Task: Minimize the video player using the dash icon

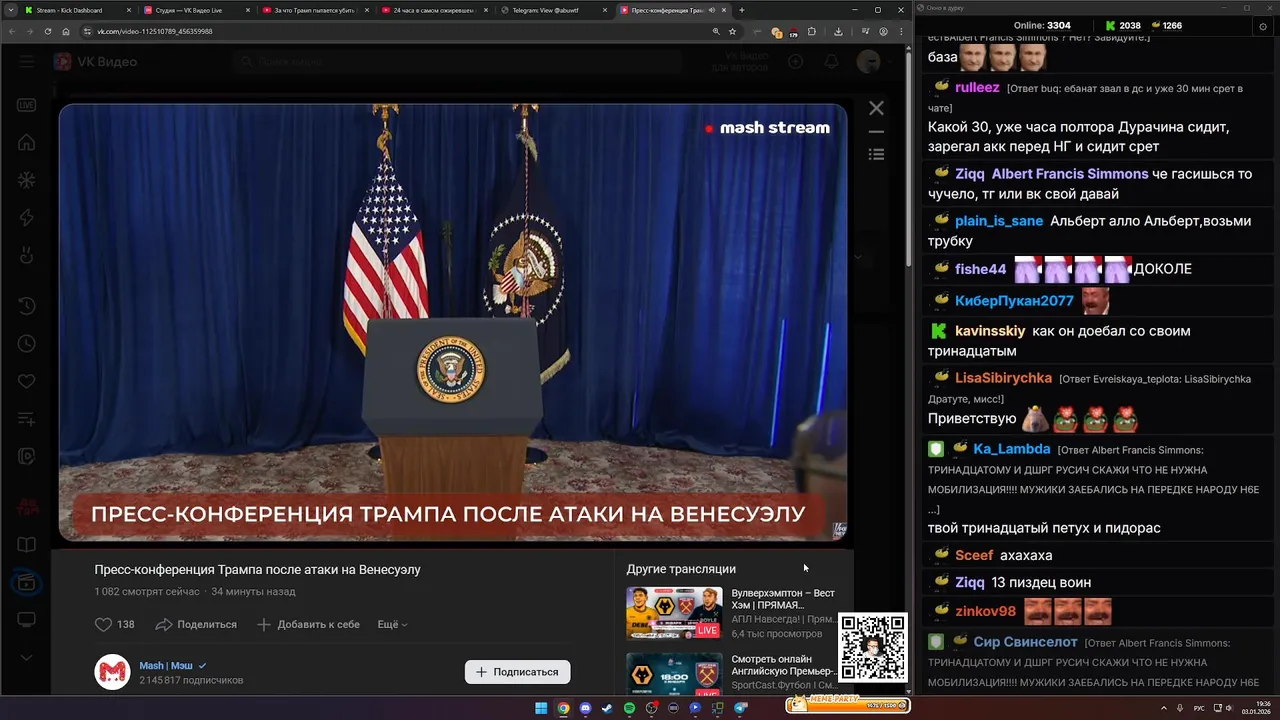Action: tap(876, 131)
